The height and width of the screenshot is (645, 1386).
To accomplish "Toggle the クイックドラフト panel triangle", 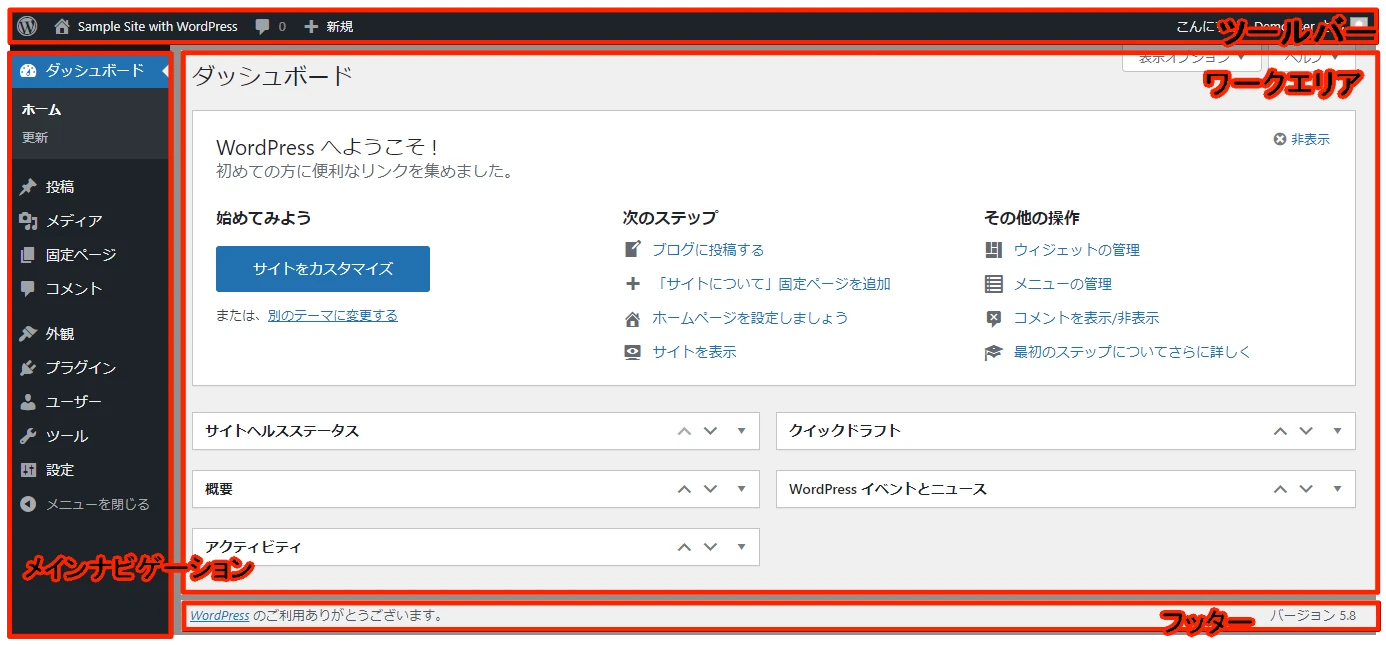I will point(1337,431).
